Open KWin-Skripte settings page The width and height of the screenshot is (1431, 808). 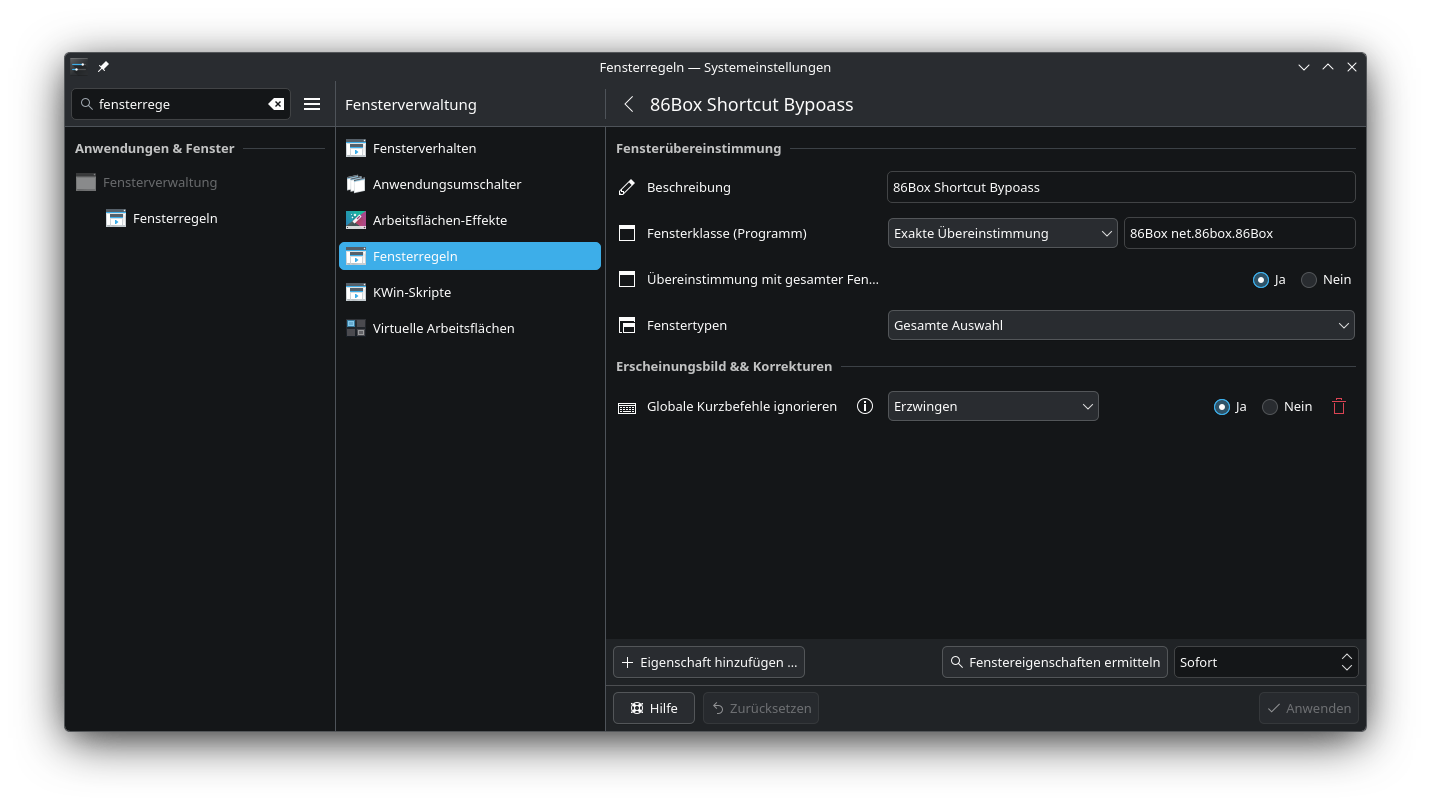pos(470,292)
